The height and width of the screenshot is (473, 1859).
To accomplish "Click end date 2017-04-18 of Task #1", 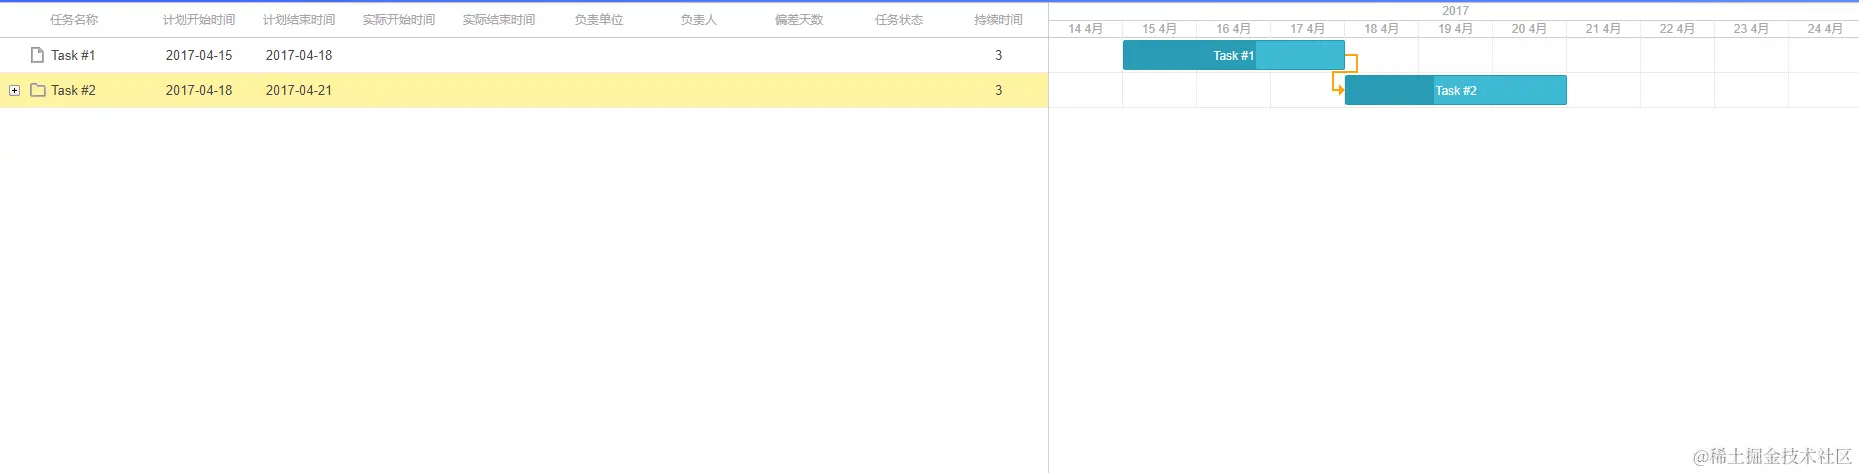I will tap(299, 55).
